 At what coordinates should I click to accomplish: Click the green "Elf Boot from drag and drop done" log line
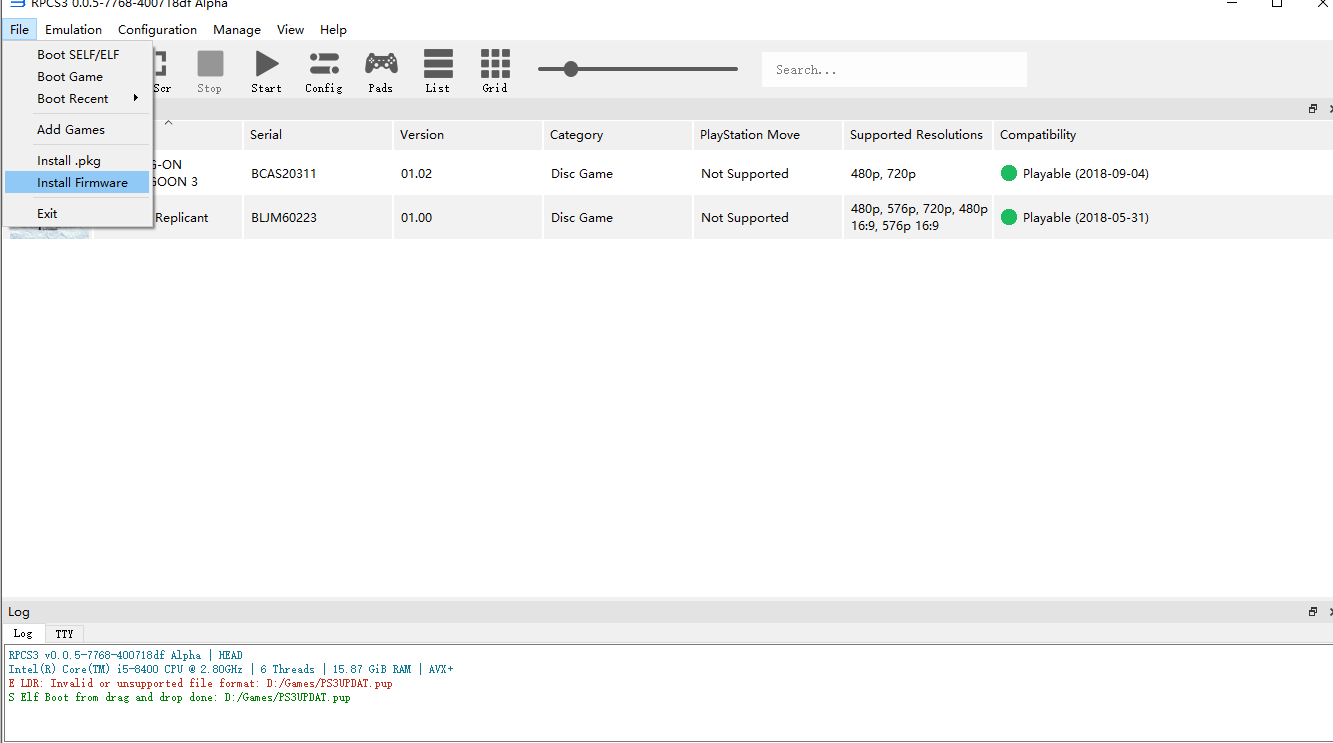(x=179, y=698)
